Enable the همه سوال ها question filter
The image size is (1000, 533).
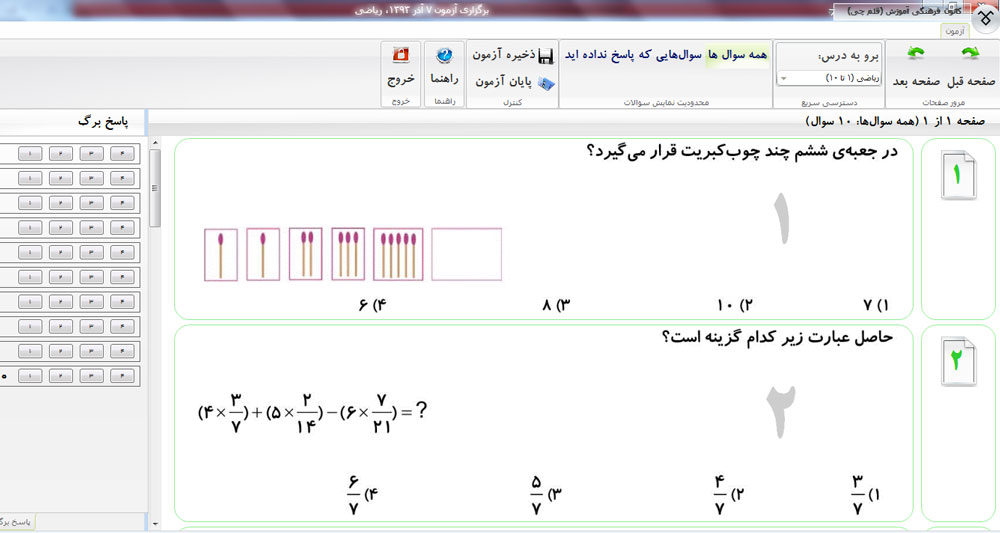point(738,54)
